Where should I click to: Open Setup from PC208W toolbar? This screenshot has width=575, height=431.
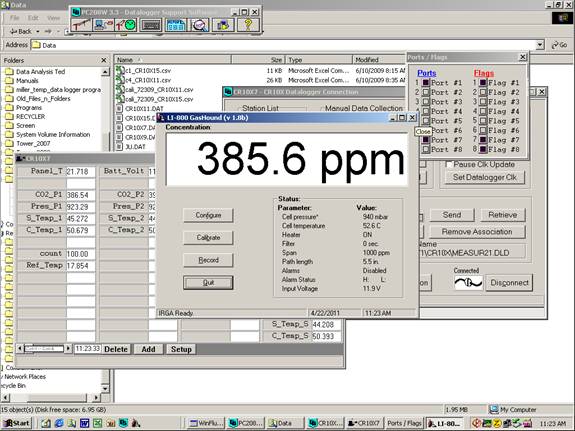pos(81,25)
